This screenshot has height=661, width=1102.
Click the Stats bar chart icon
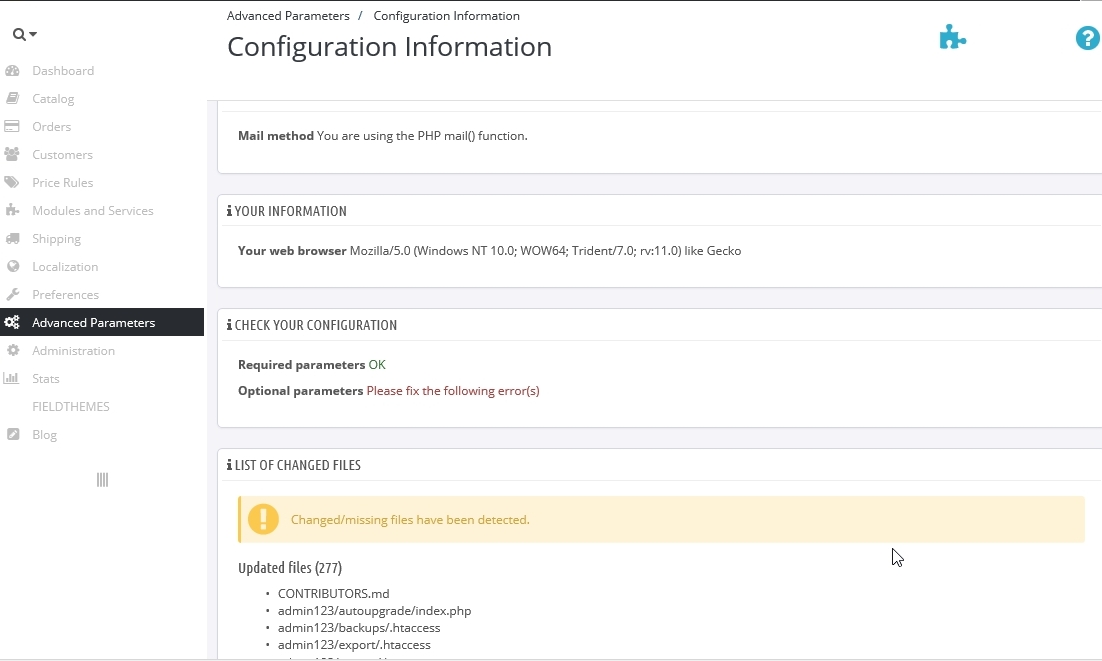pos(12,379)
